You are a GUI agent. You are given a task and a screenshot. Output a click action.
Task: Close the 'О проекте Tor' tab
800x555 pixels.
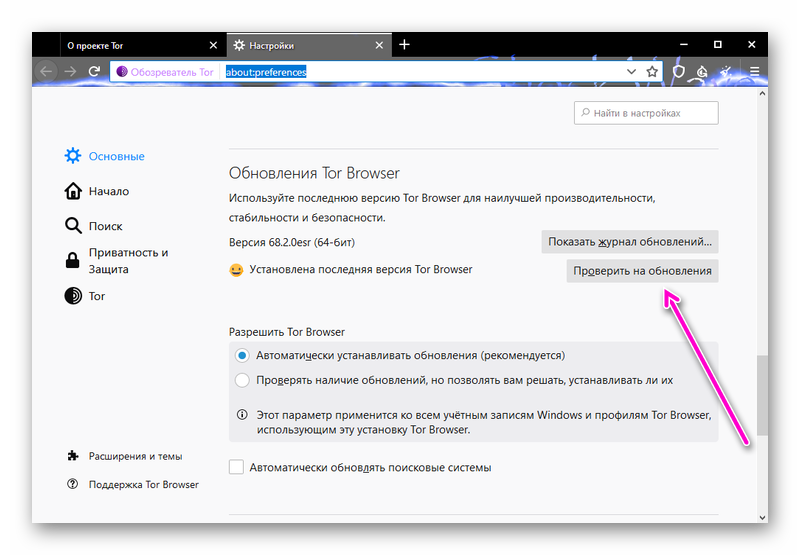click(213, 45)
